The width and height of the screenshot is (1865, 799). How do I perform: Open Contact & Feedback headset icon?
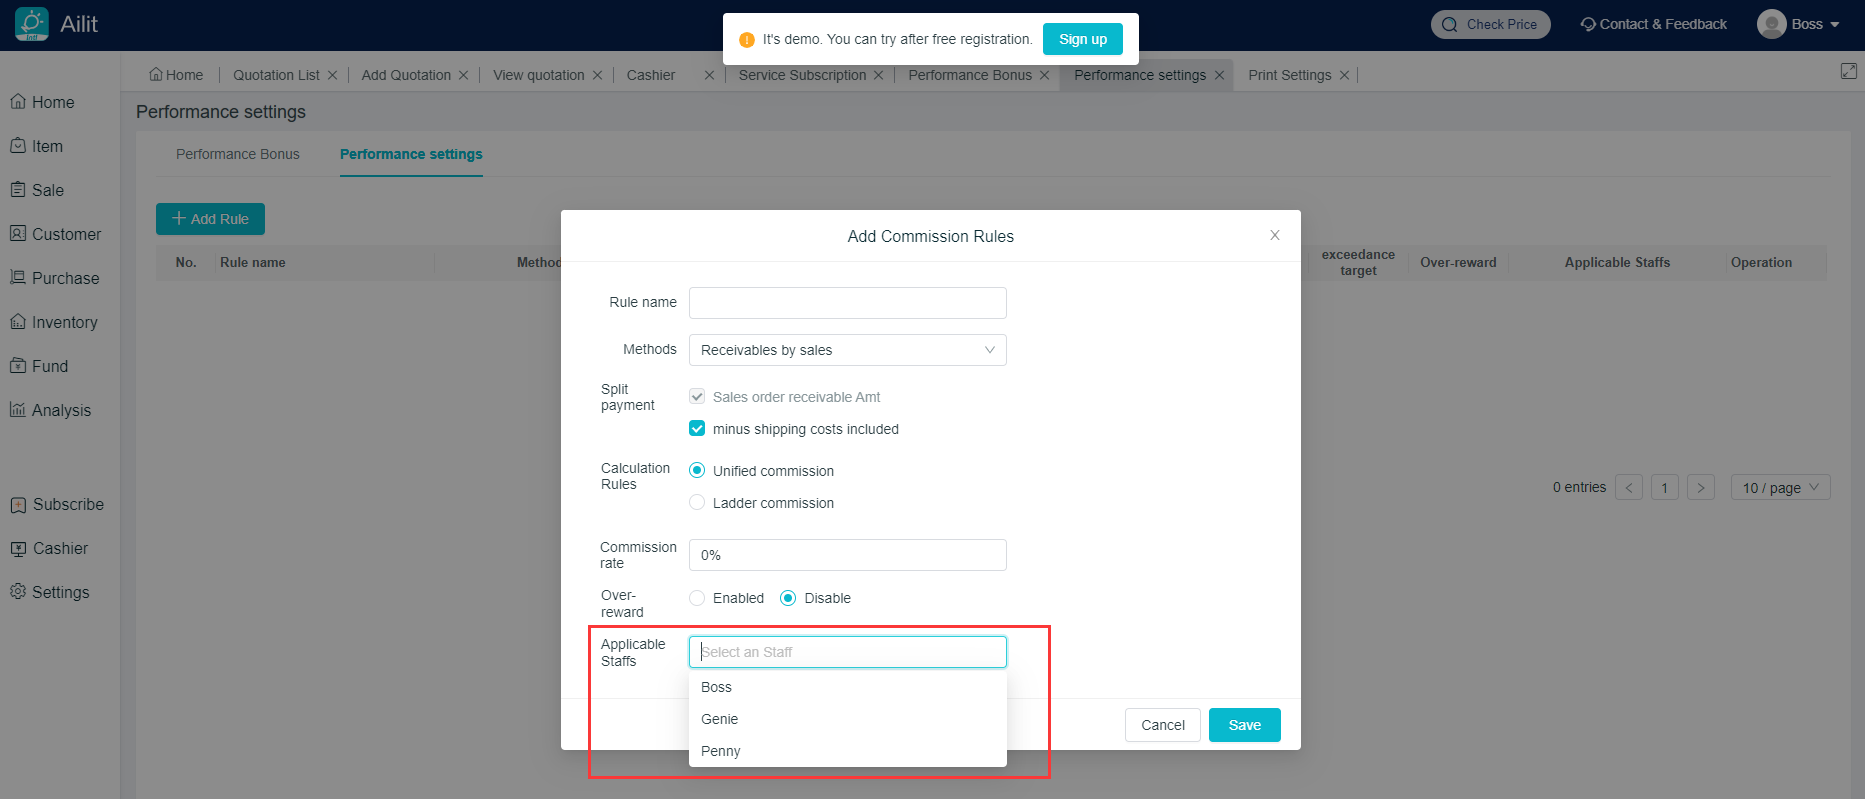[1587, 24]
